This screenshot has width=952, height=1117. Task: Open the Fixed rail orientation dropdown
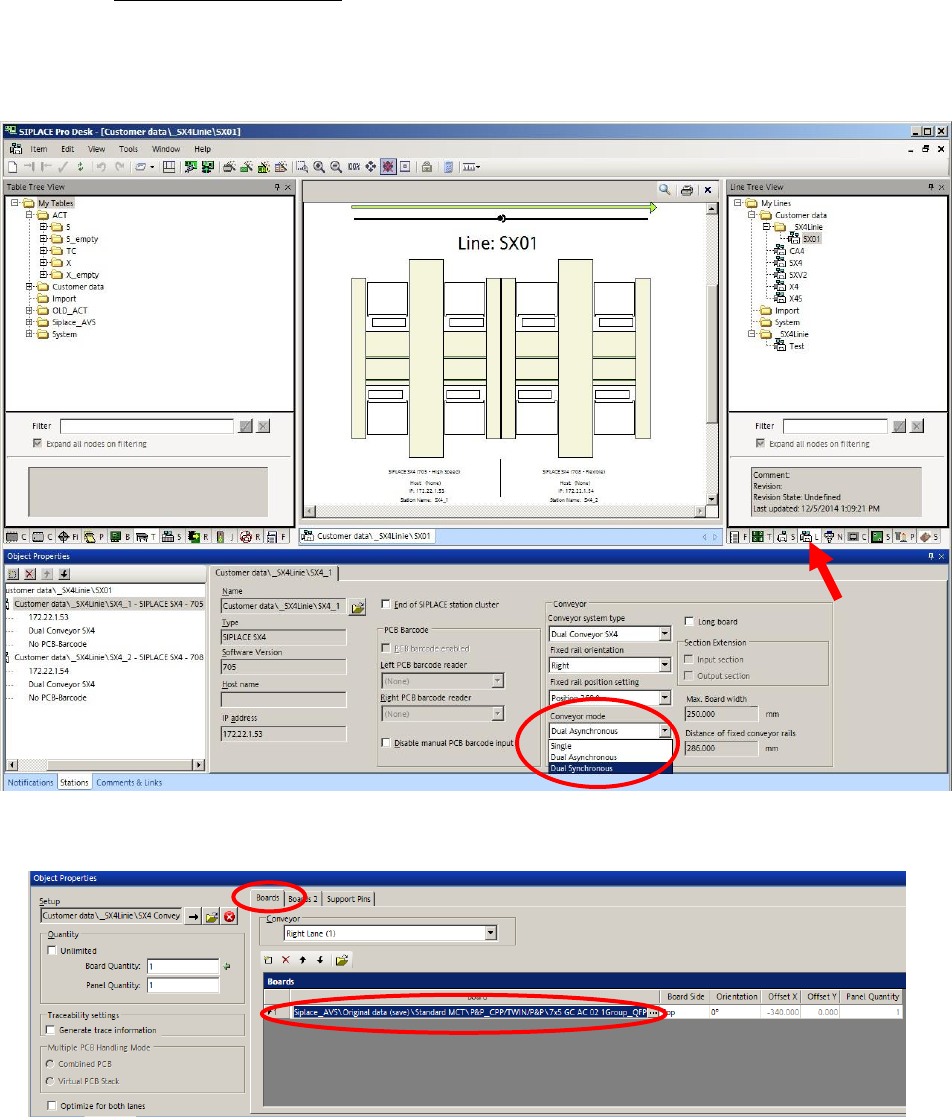(665, 665)
